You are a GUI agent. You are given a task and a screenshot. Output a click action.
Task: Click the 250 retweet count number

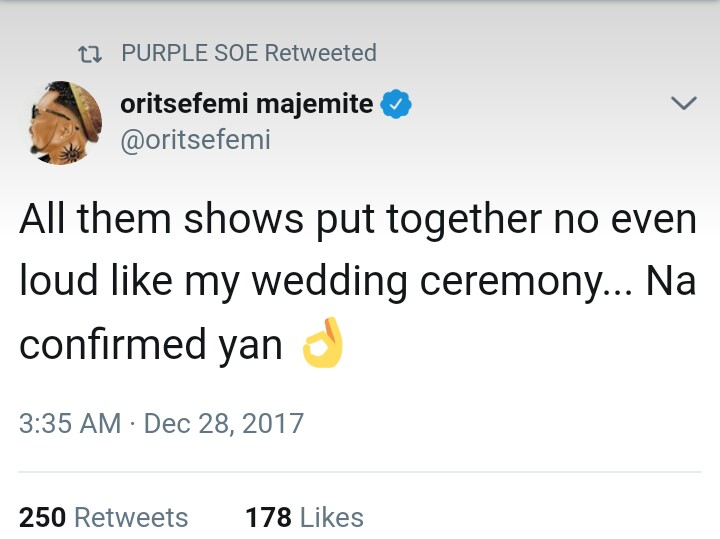[x=42, y=517]
